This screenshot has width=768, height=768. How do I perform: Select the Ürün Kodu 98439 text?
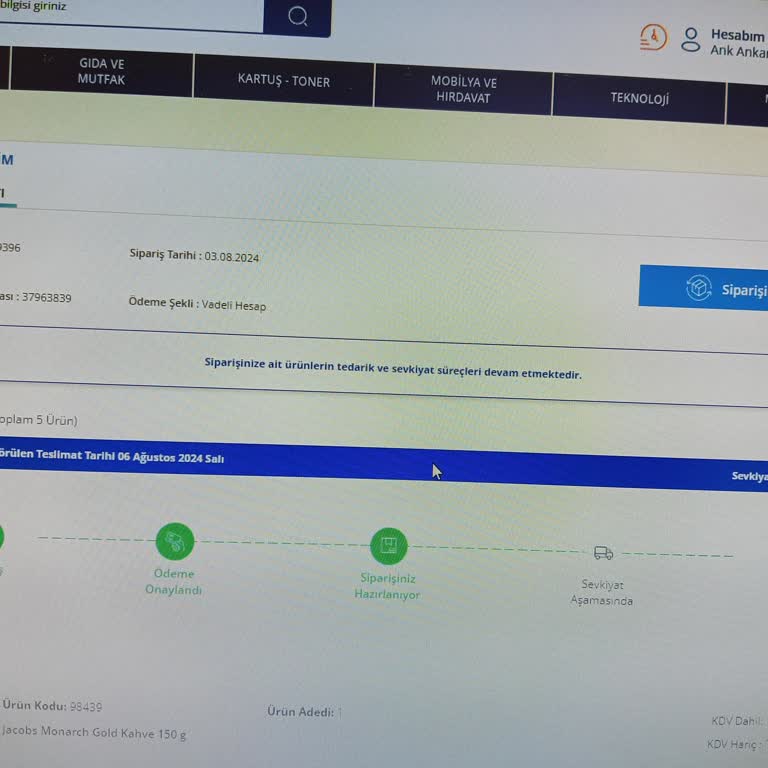tap(52, 706)
